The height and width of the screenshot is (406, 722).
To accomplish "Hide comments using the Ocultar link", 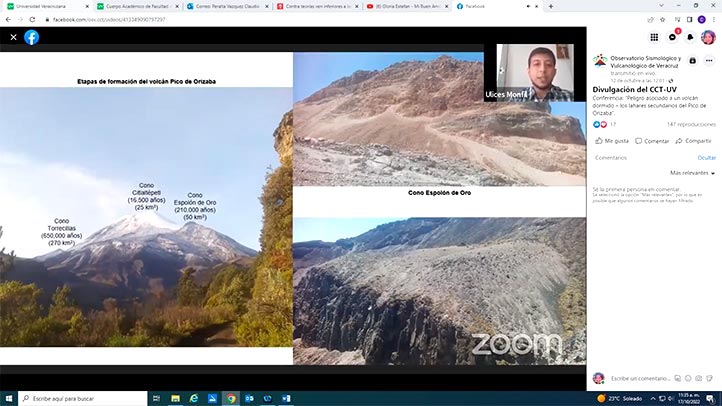I will [706, 158].
